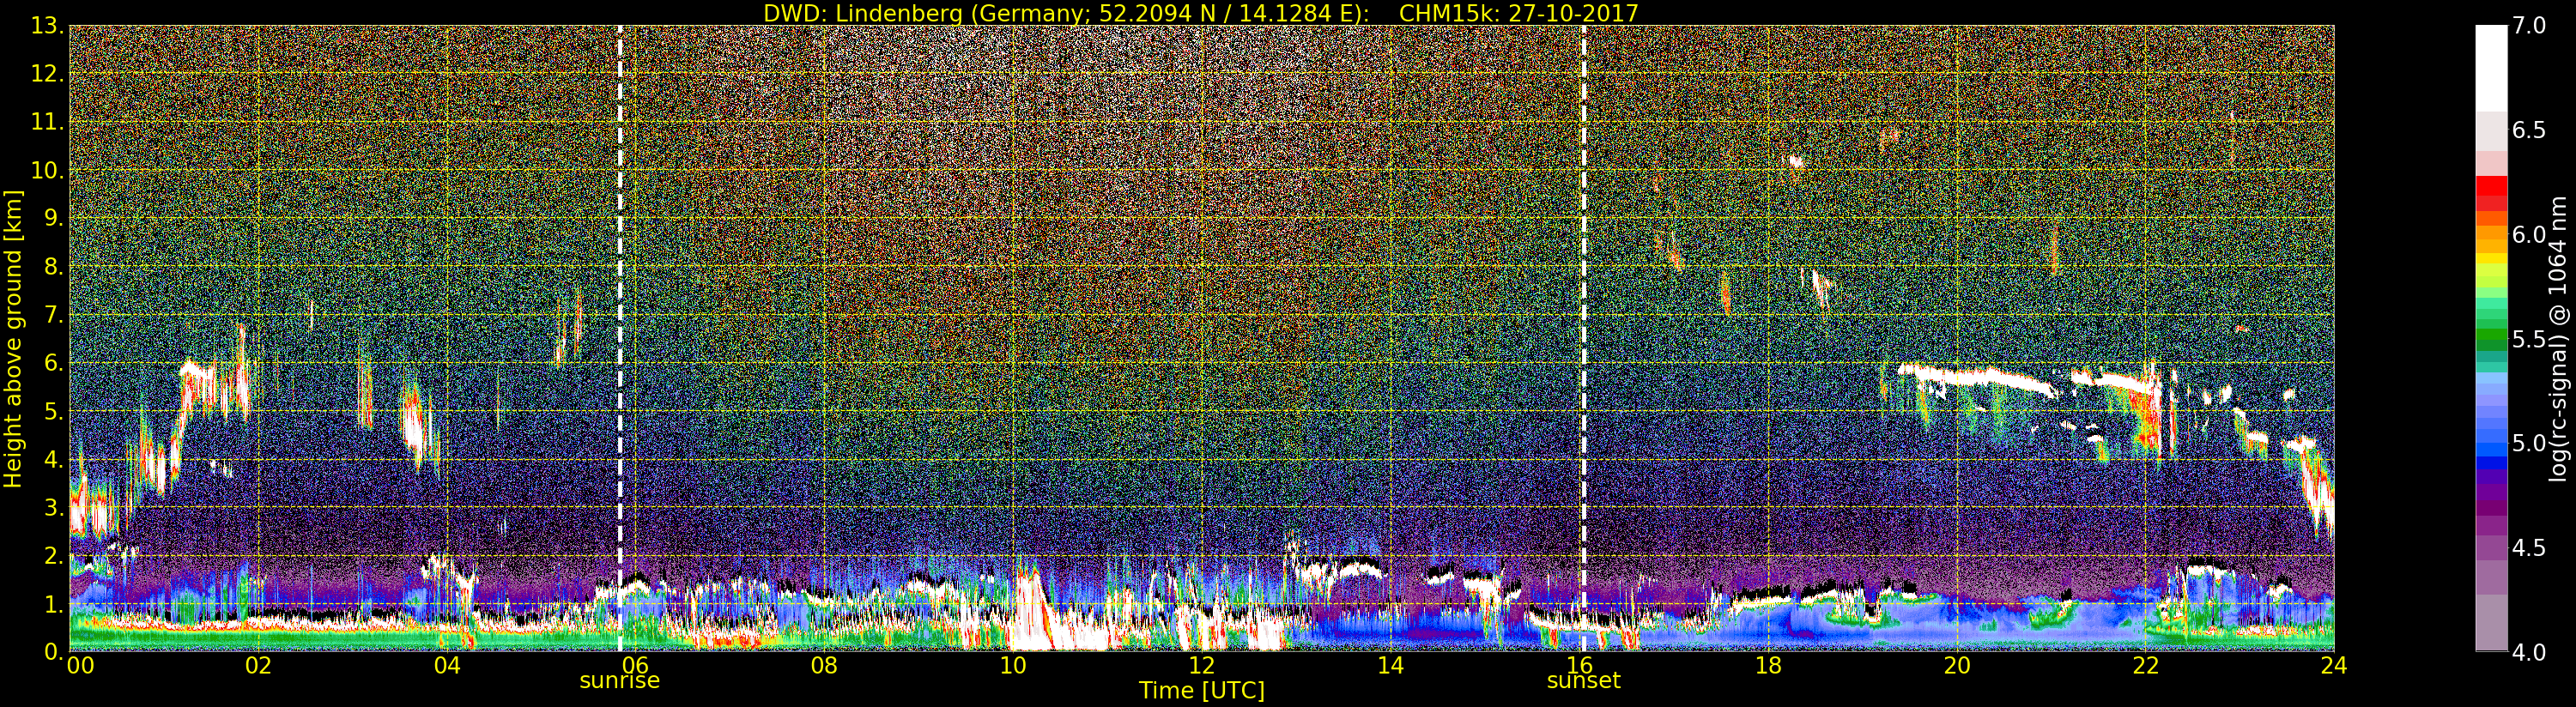This screenshot has width=2576, height=707.
Task: Click the '24' time axis tick label
Action: point(2334,666)
